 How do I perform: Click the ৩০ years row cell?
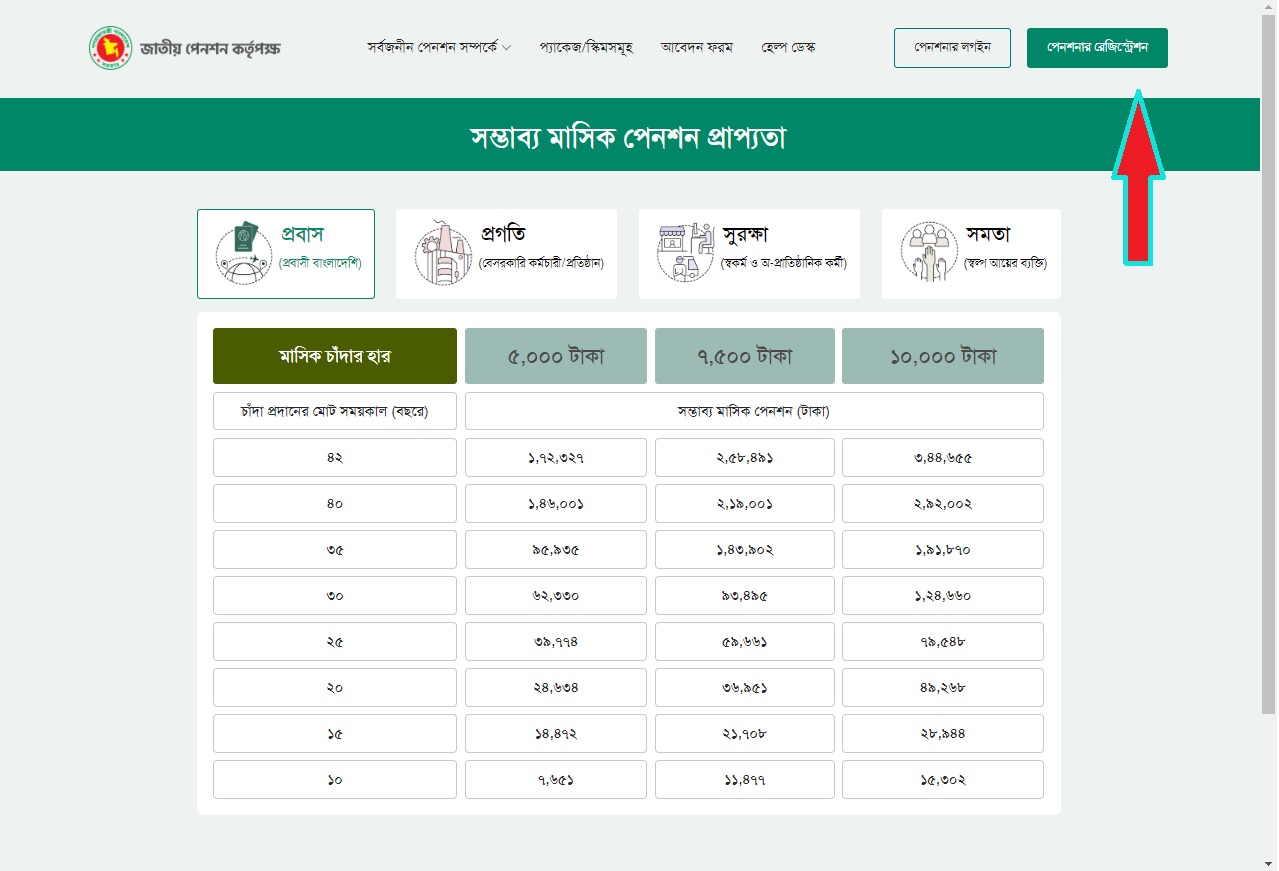(x=335, y=595)
